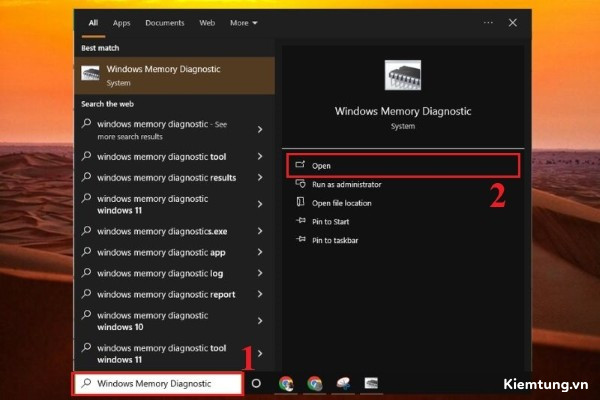This screenshot has width=600, height=400.
Task: Close the search panel with X
Action: click(513, 23)
